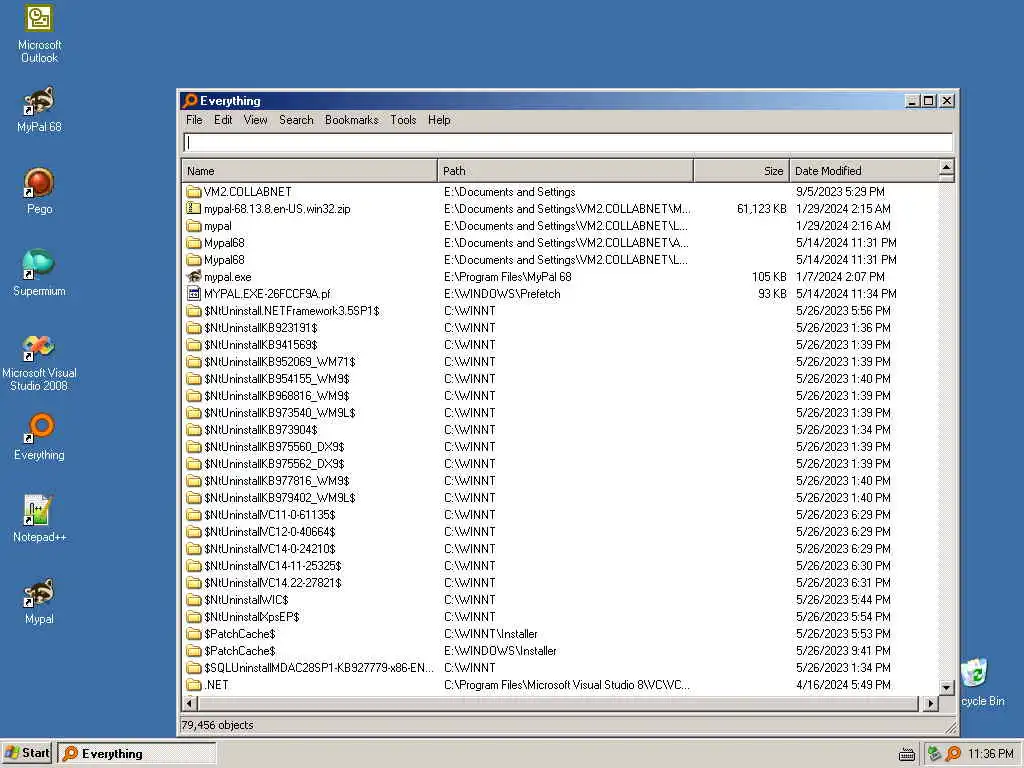Image resolution: width=1024 pixels, height=768 pixels.
Task: Click the $NtUninstallKB923191$ folder icon
Action: [193, 328]
